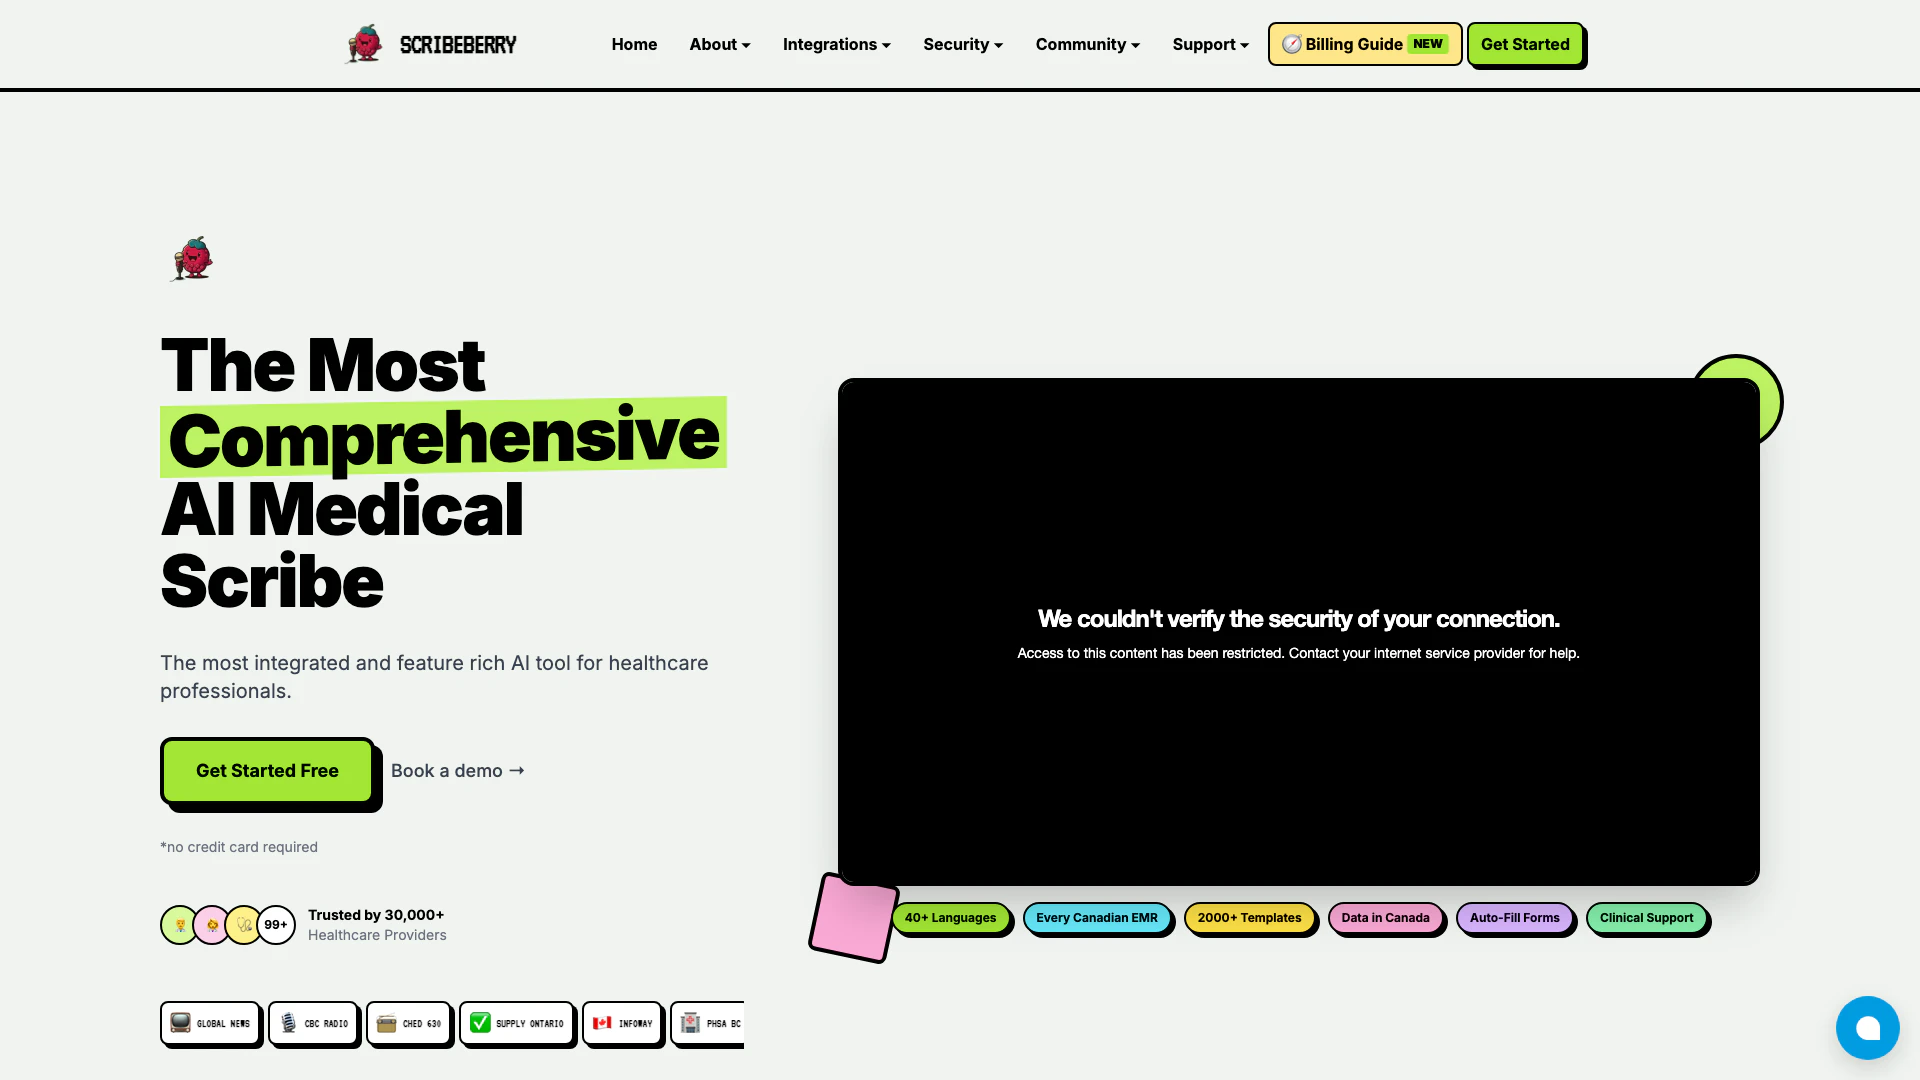Click the 99+ providers avatar badge
The image size is (1920, 1080).
pos(276,925)
